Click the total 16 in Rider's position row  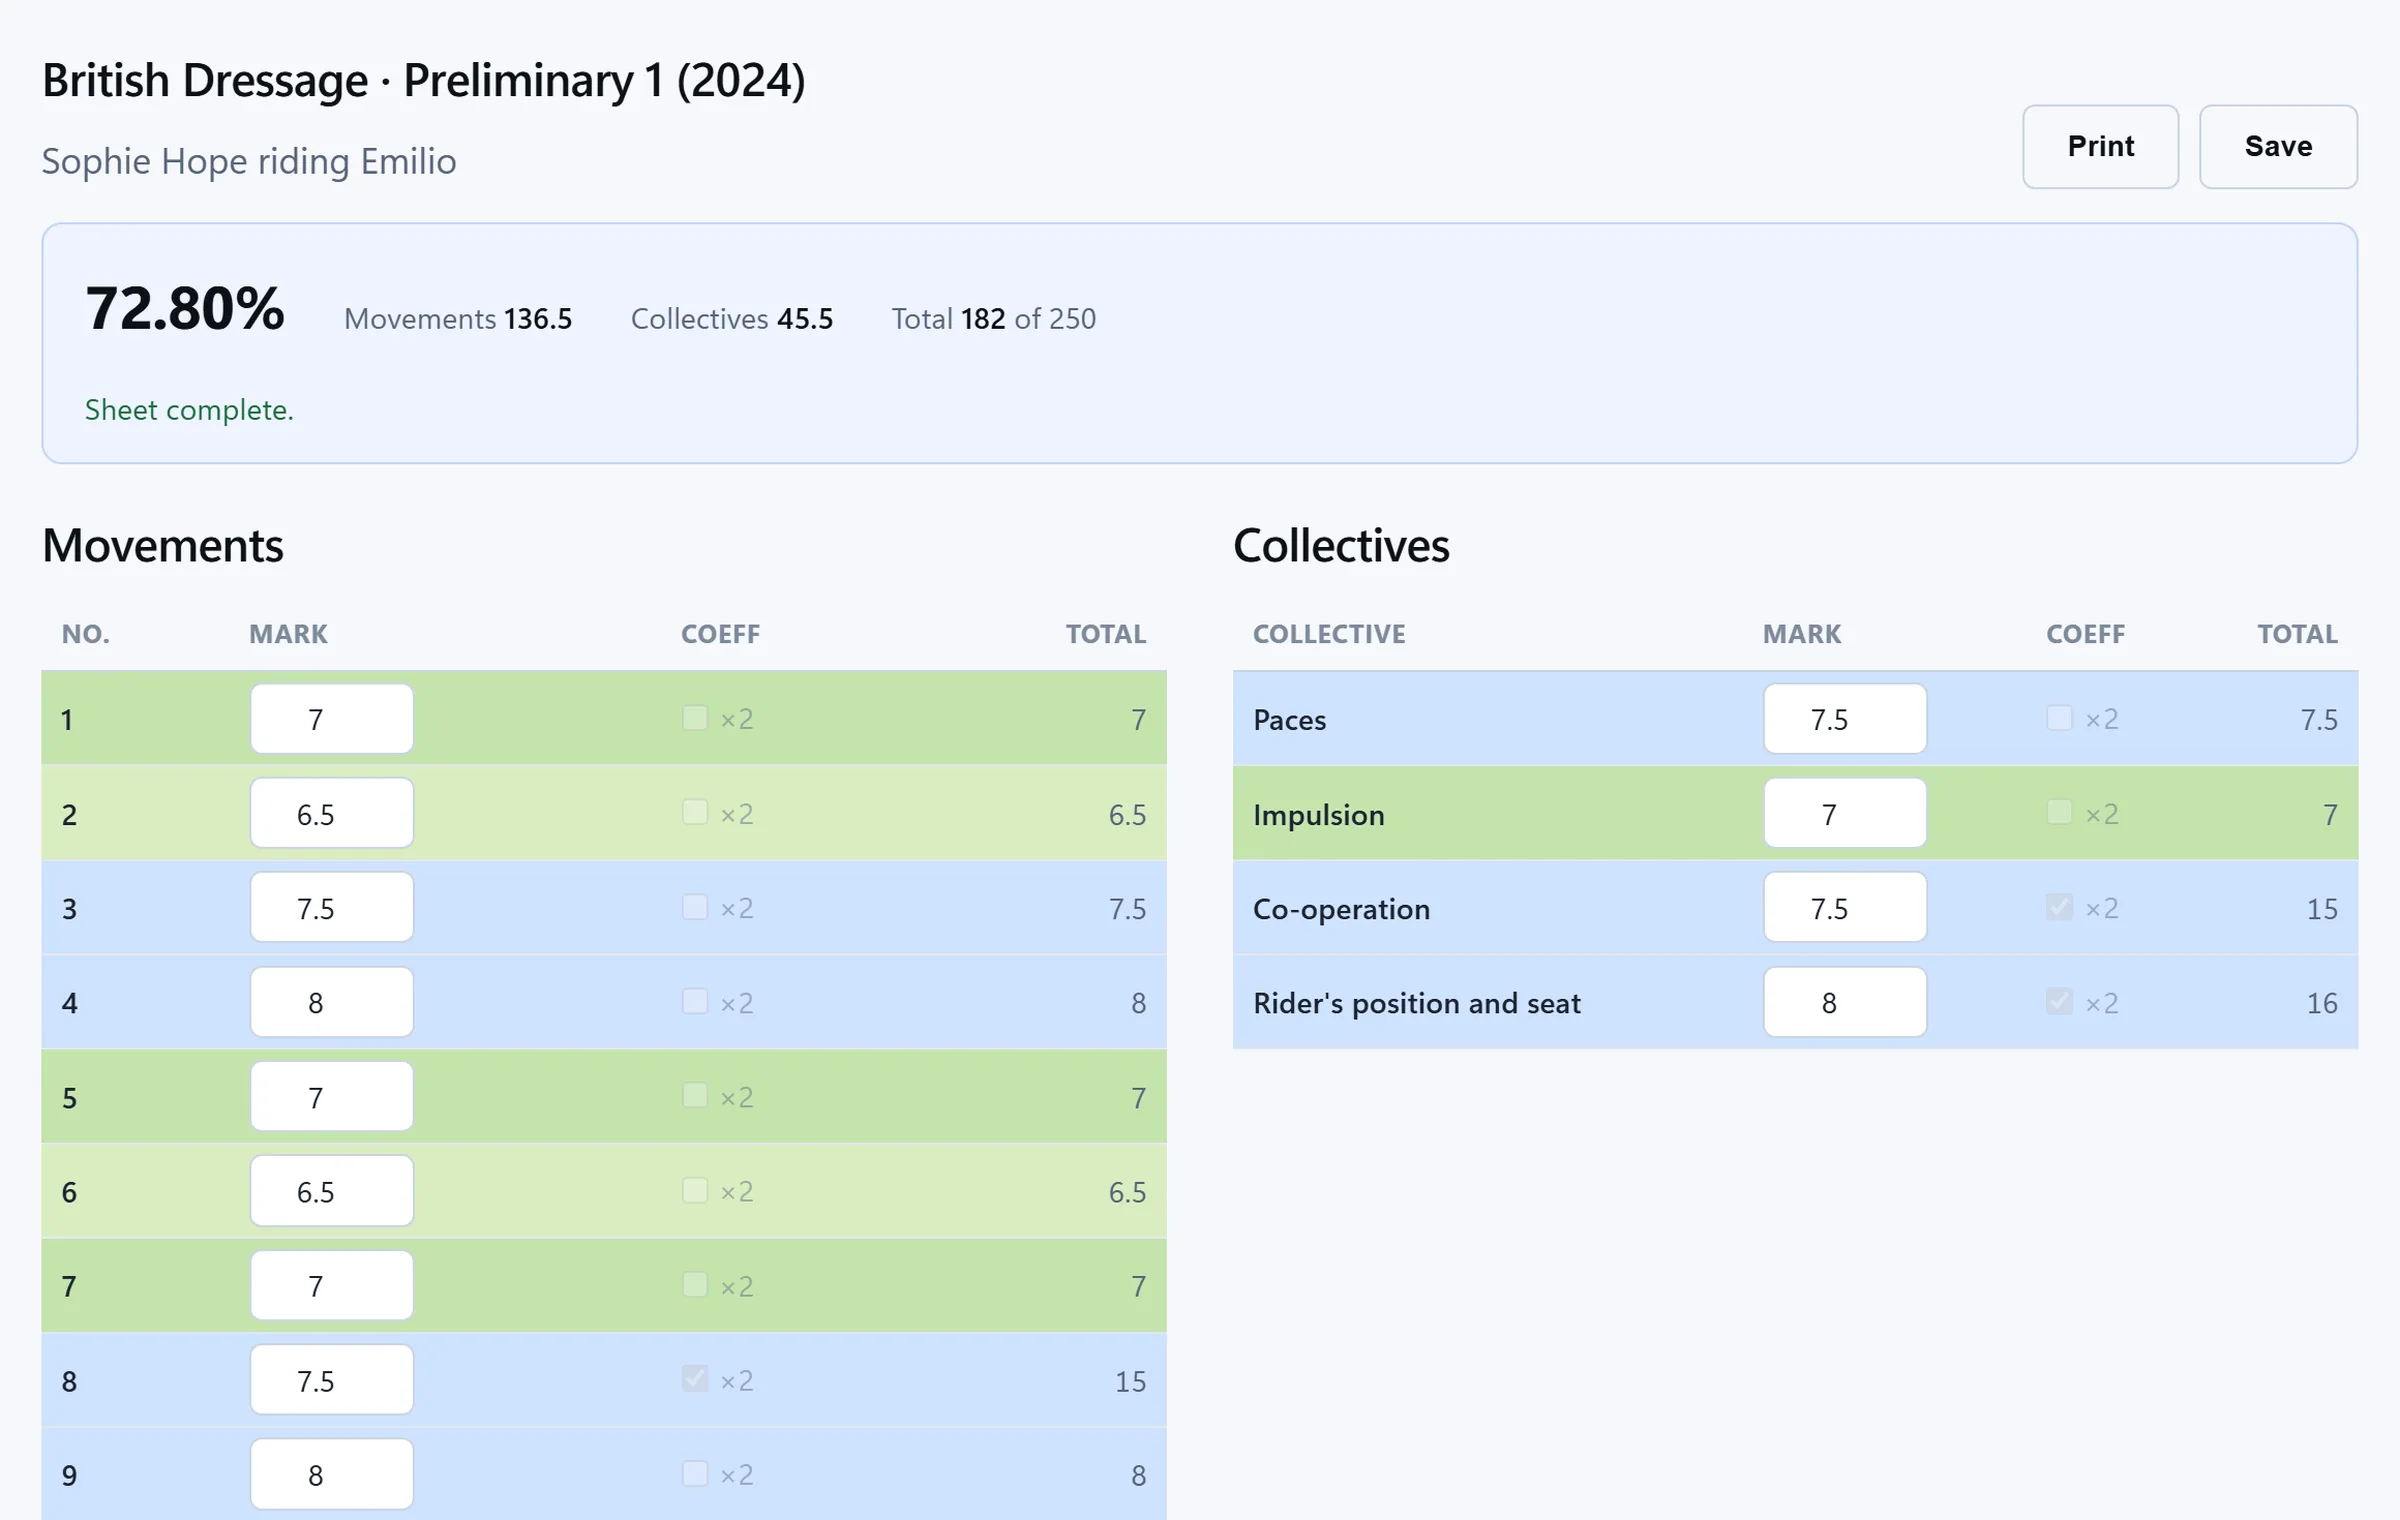(2322, 1003)
